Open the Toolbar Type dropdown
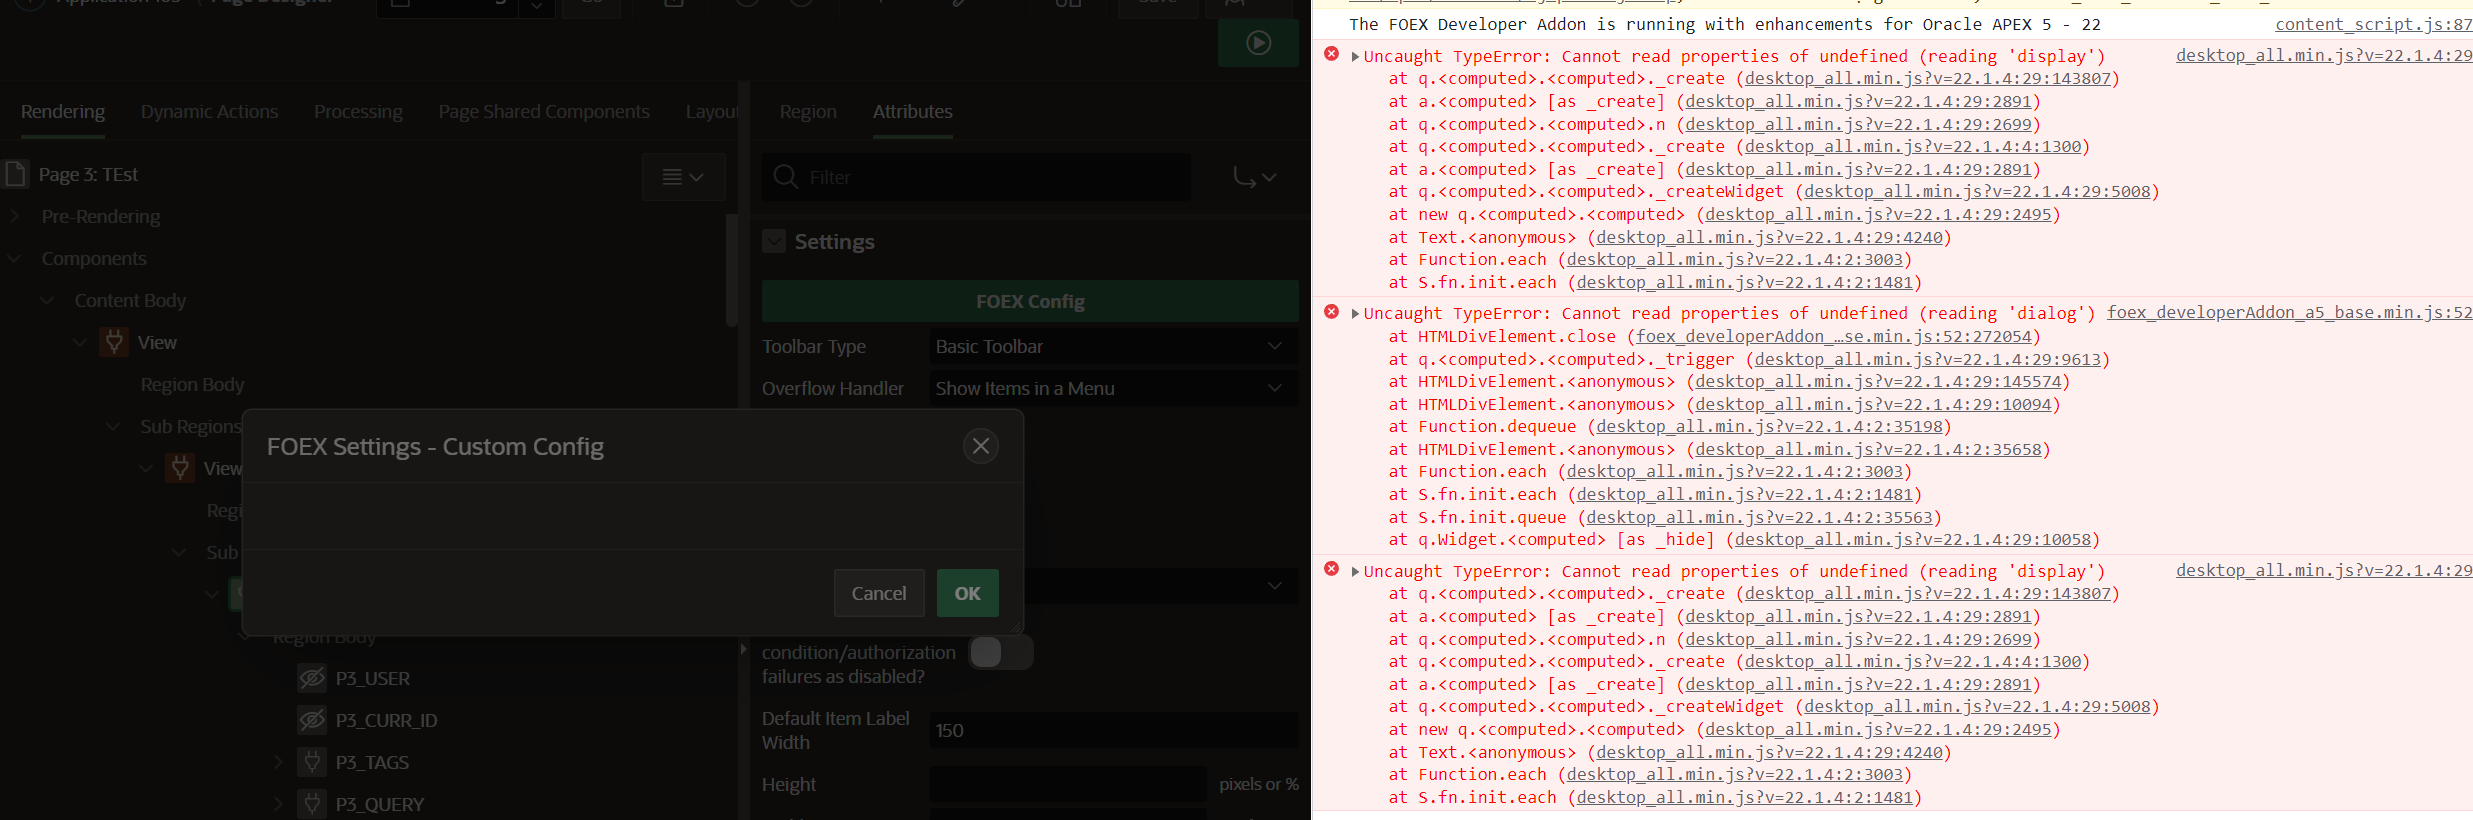The height and width of the screenshot is (820, 2473). pos(1113,347)
